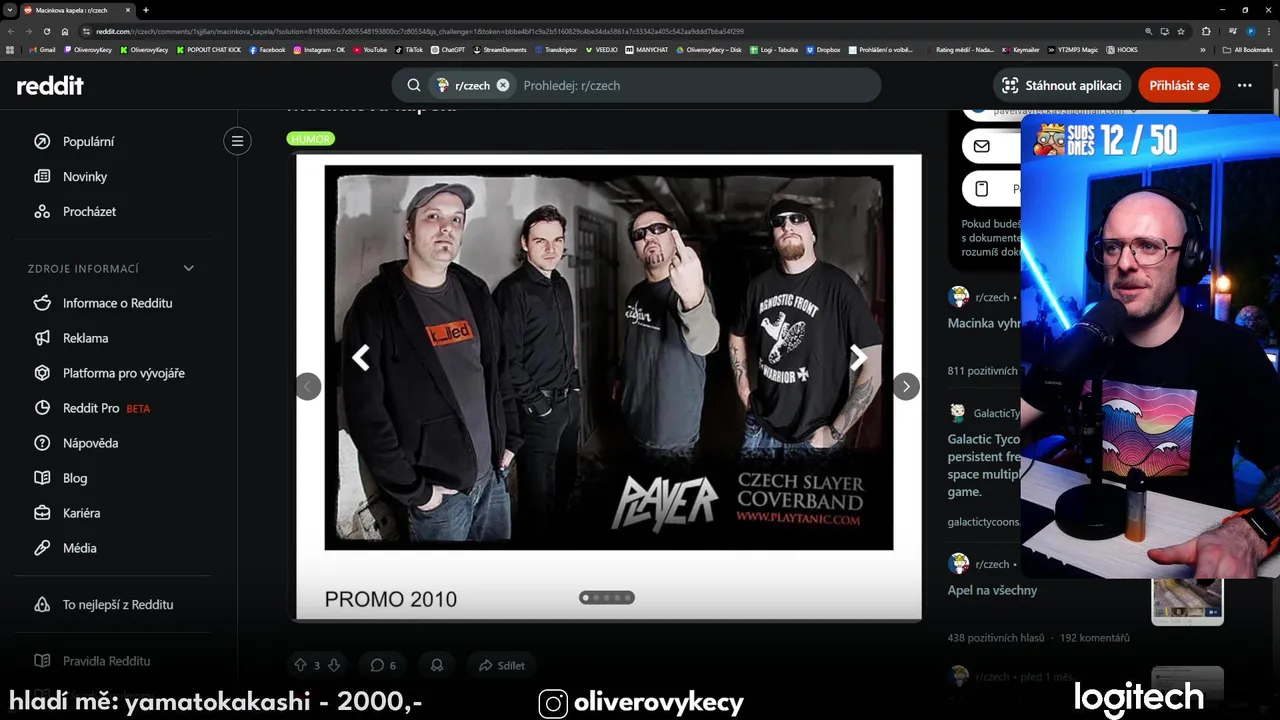Viewport: 1280px width, 720px height.
Task: Click the Přihlásit se login button
Action: pos(1179,85)
